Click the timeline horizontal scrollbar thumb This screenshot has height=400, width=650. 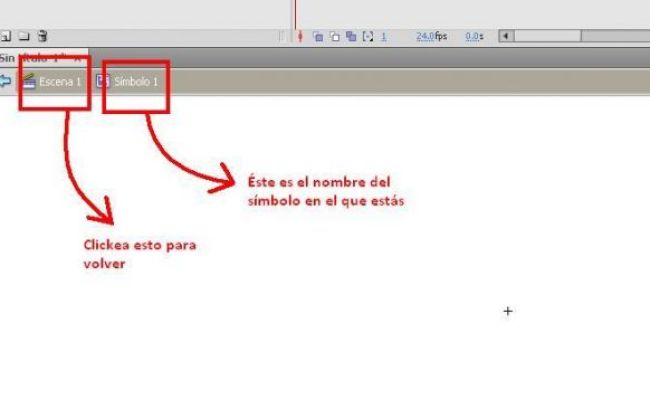548,36
